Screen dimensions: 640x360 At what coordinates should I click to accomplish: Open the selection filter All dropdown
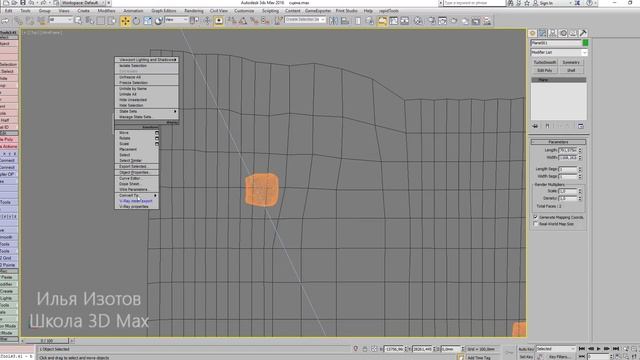click(x=60, y=20)
